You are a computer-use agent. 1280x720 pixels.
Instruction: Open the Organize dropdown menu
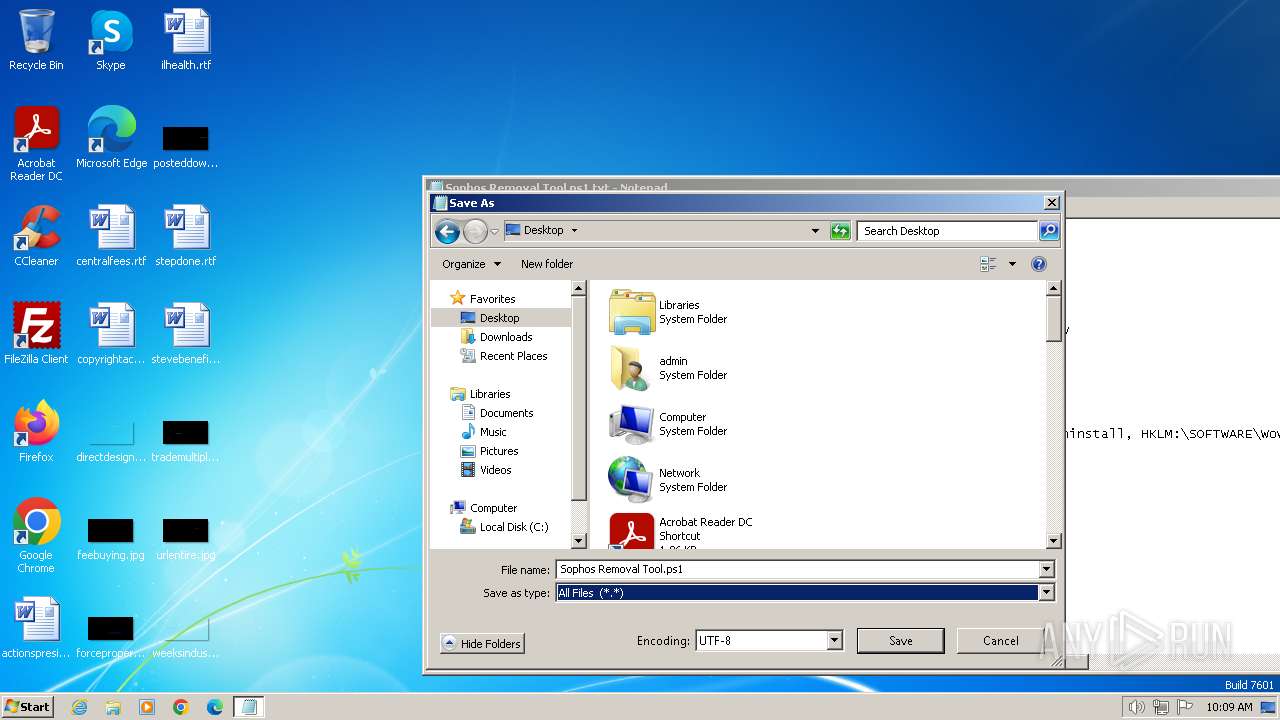(x=471, y=264)
